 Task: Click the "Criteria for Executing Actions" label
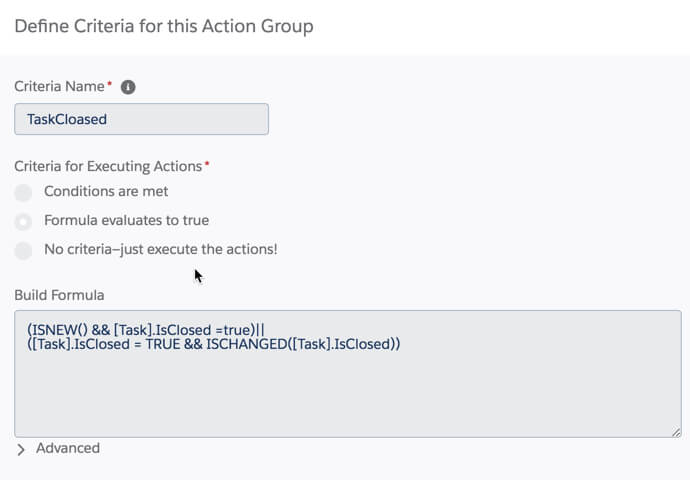click(x=108, y=164)
